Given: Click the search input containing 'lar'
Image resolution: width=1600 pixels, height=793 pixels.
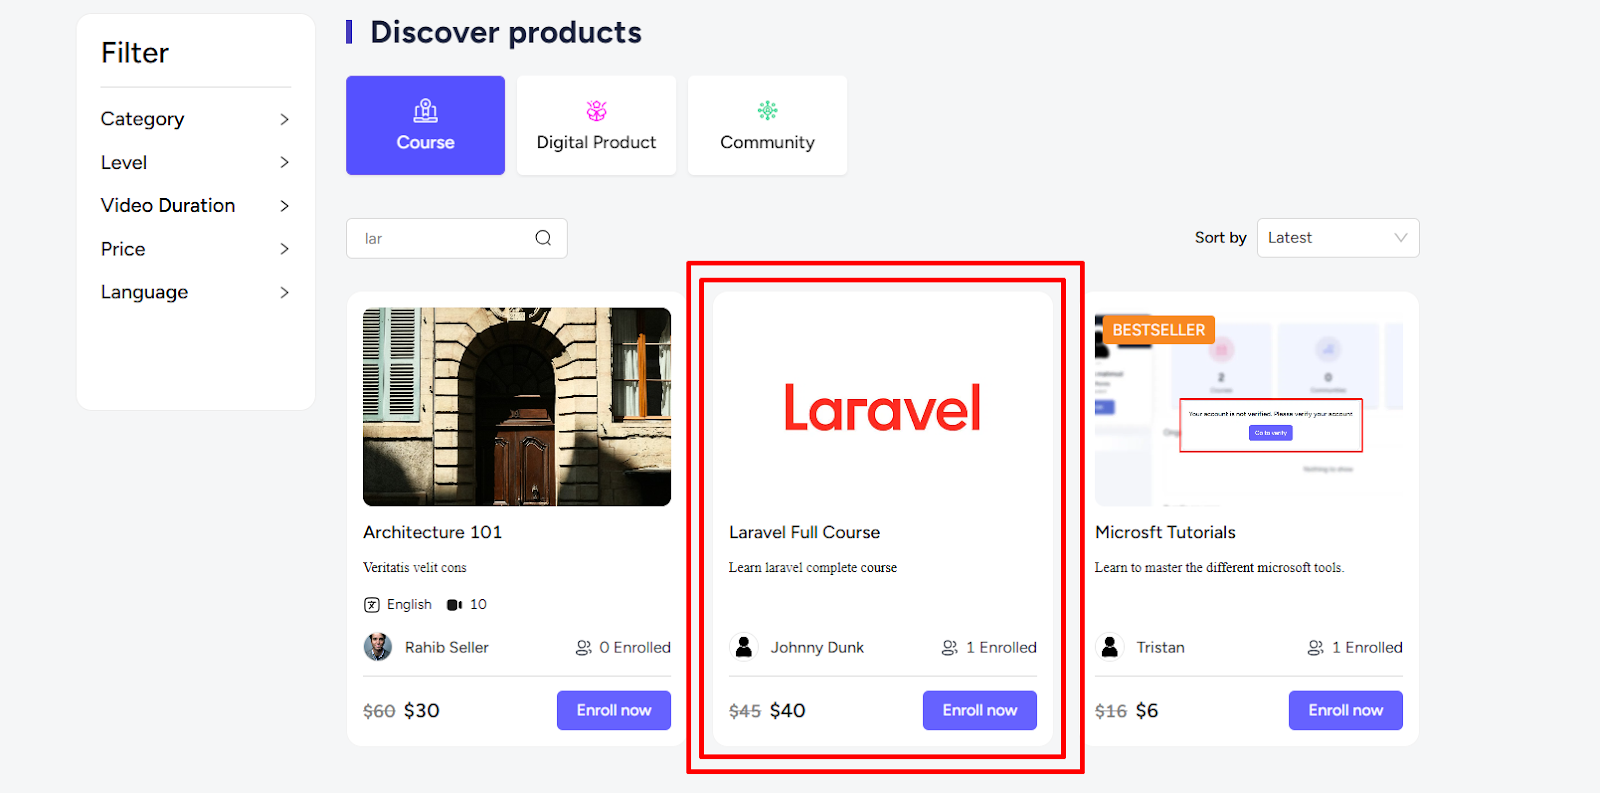Looking at the screenshot, I should point(457,238).
